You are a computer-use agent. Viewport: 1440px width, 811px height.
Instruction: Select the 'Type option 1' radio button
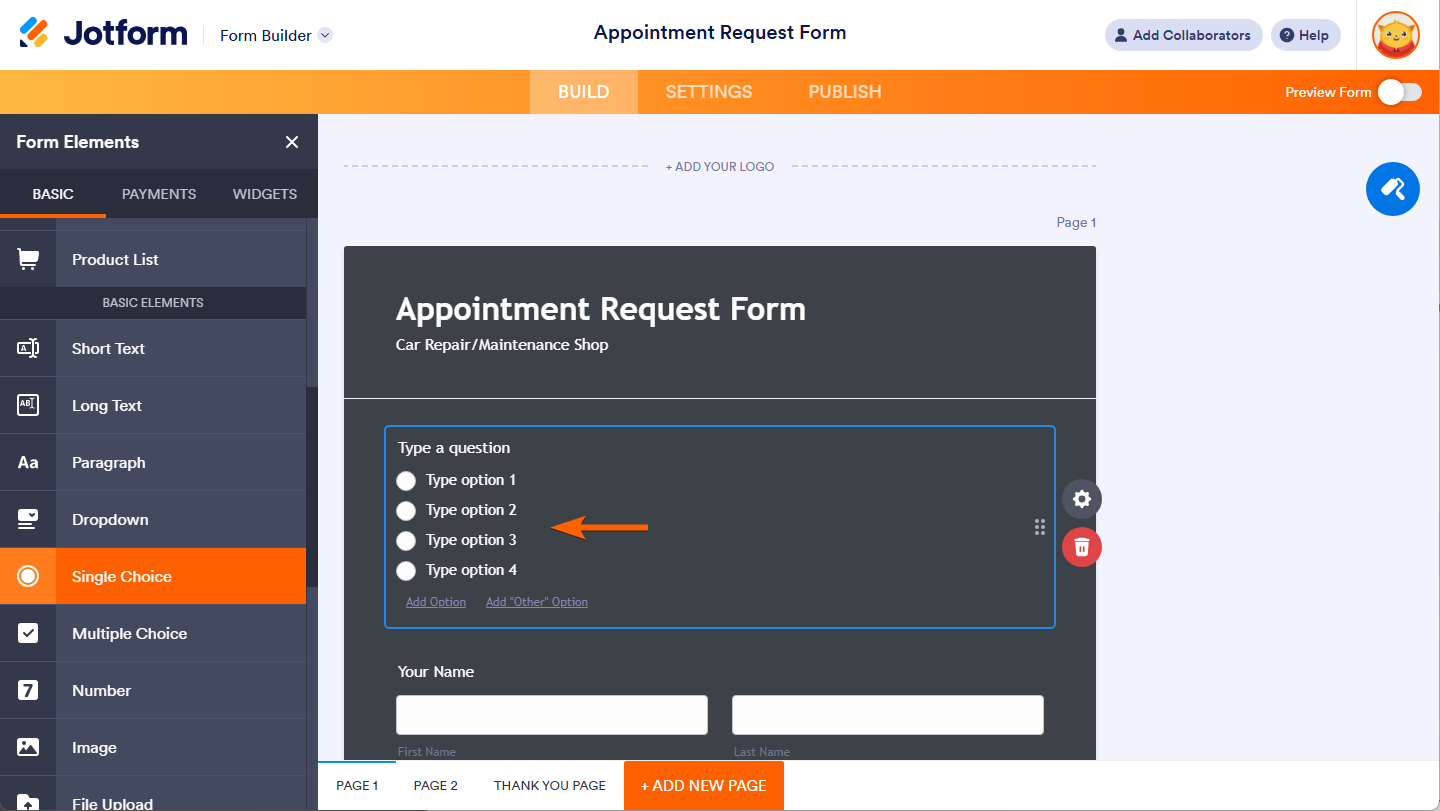click(406, 480)
